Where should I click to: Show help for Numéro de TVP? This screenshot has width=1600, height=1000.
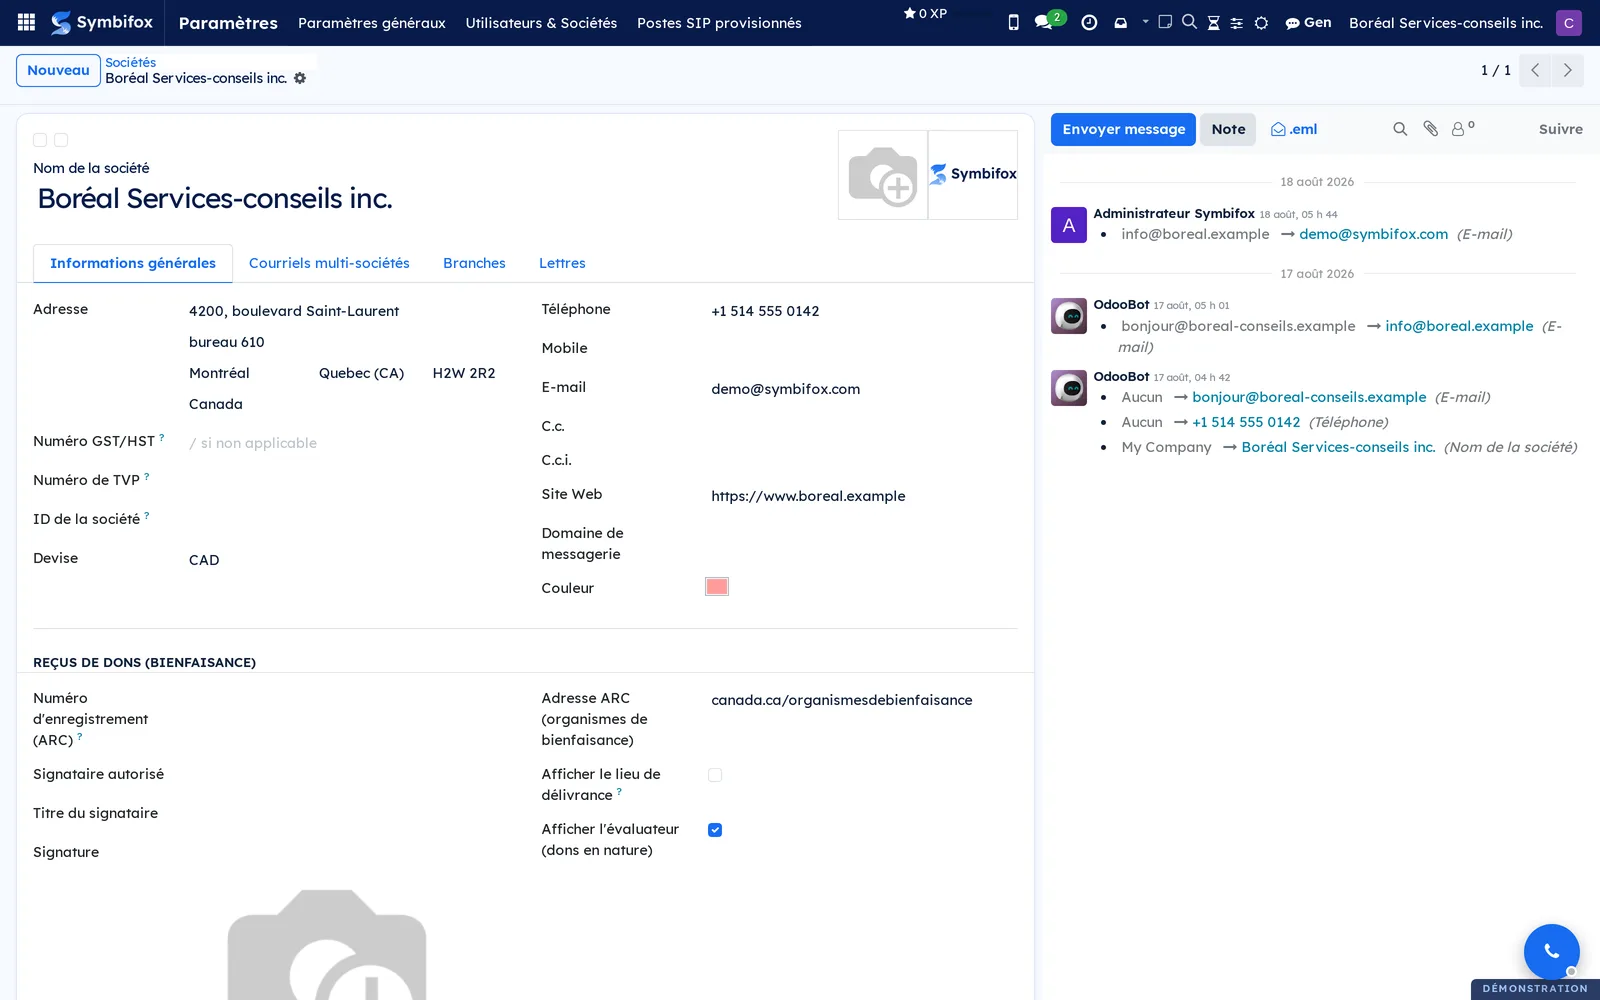147,475
